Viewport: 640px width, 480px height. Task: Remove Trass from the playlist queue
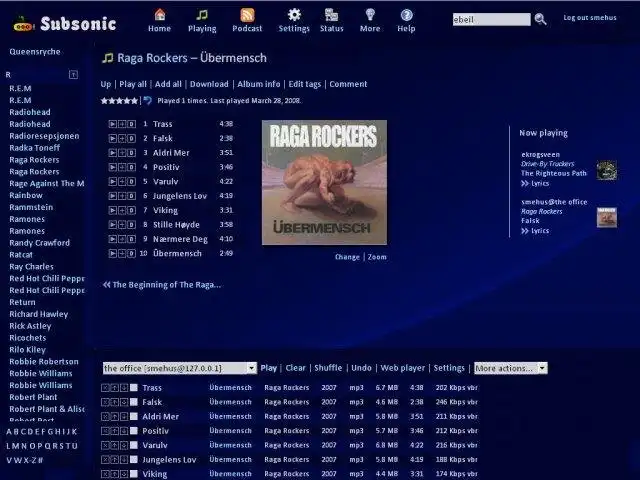(x=105, y=388)
